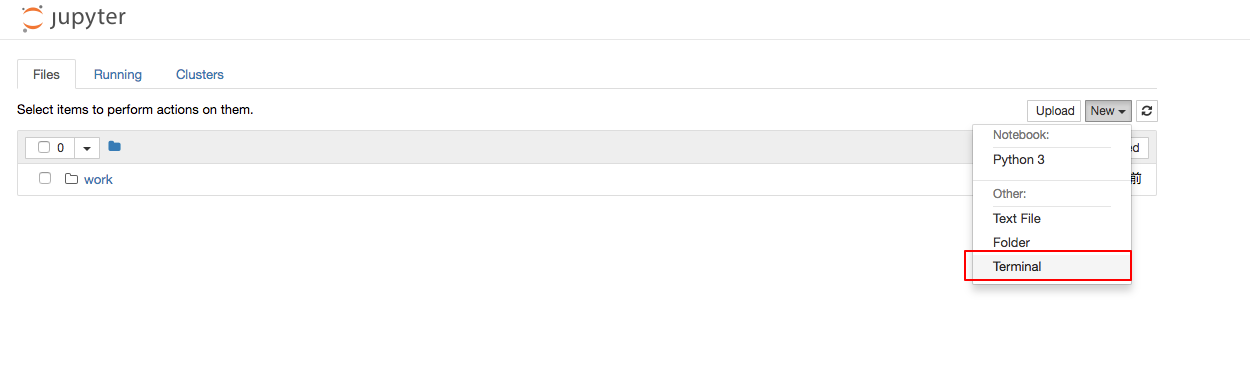
Task: Click the Jupyter logo
Action: [73, 18]
